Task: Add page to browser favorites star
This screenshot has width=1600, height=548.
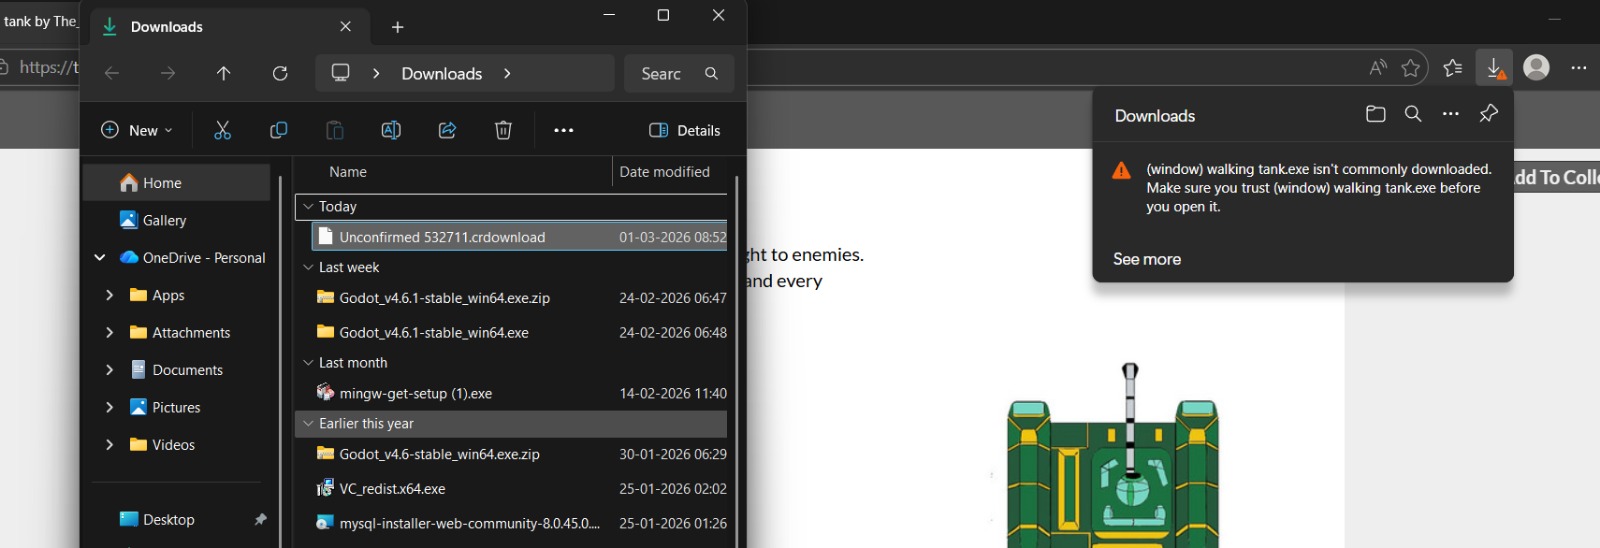Action: click(x=1410, y=68)
